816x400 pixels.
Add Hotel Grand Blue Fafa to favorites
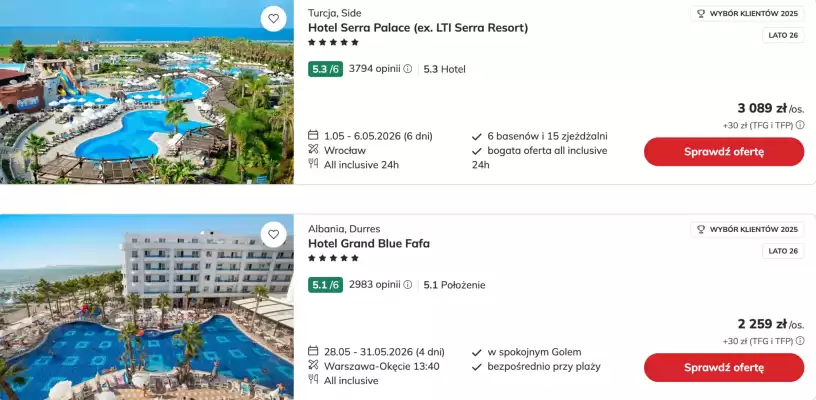(273, 234)
